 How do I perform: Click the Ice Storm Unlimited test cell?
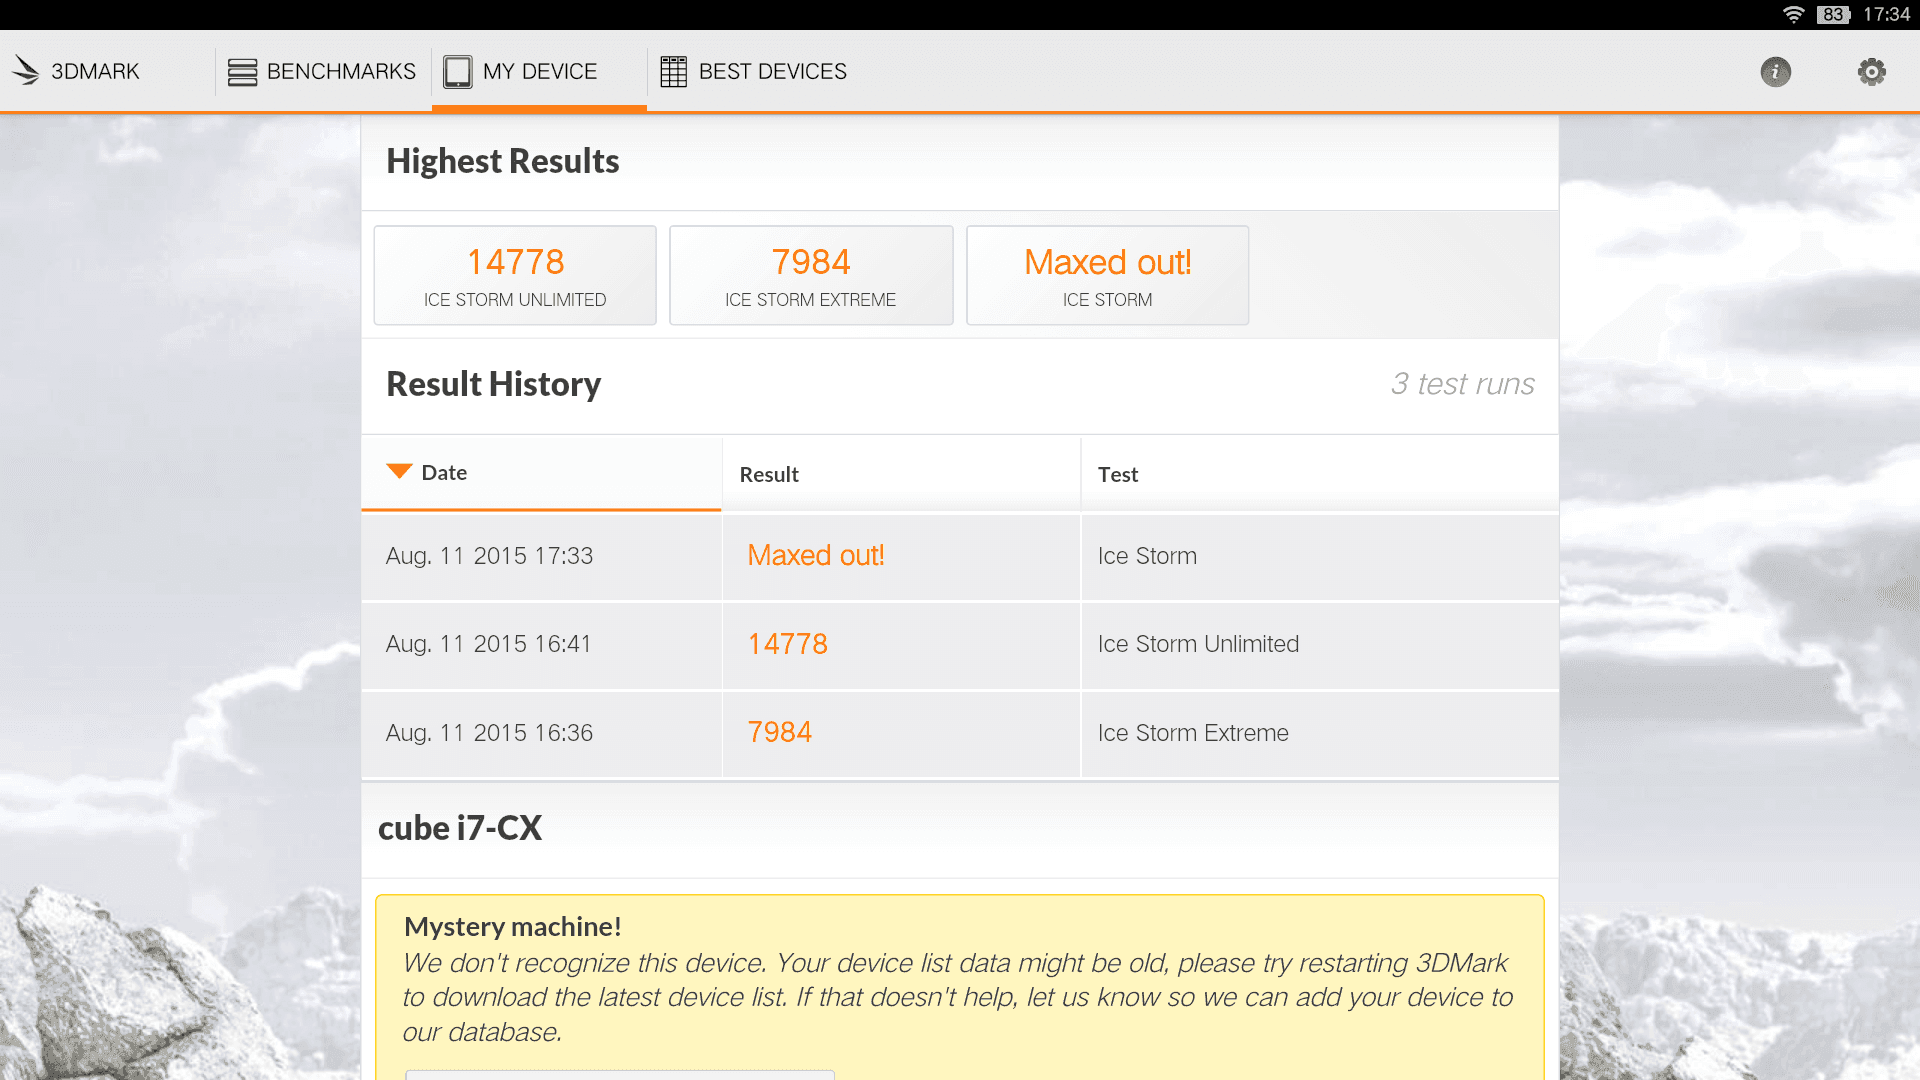(1320, 645)
